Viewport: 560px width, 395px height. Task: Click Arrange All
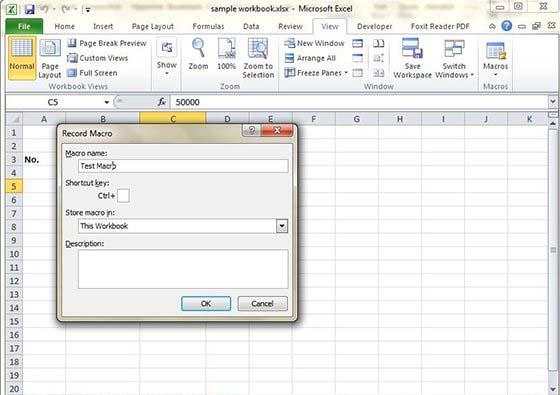[310, 58]
